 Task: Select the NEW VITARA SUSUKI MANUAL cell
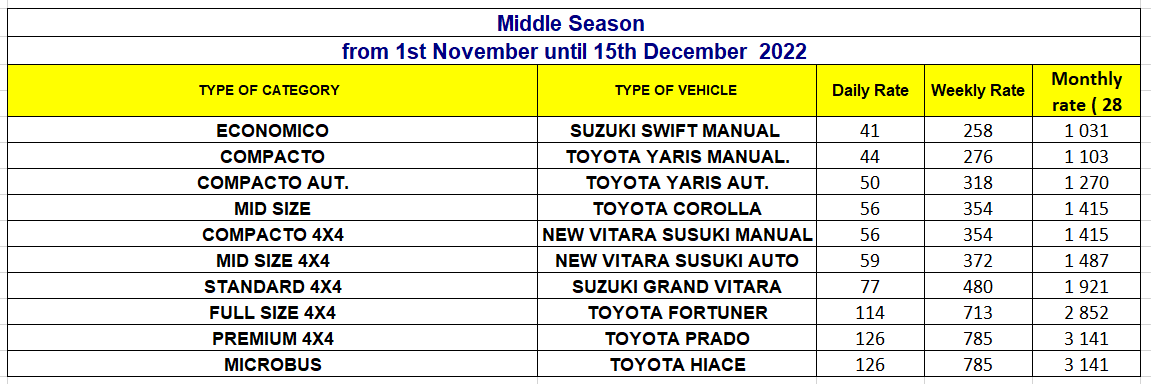tap(677, 235)
